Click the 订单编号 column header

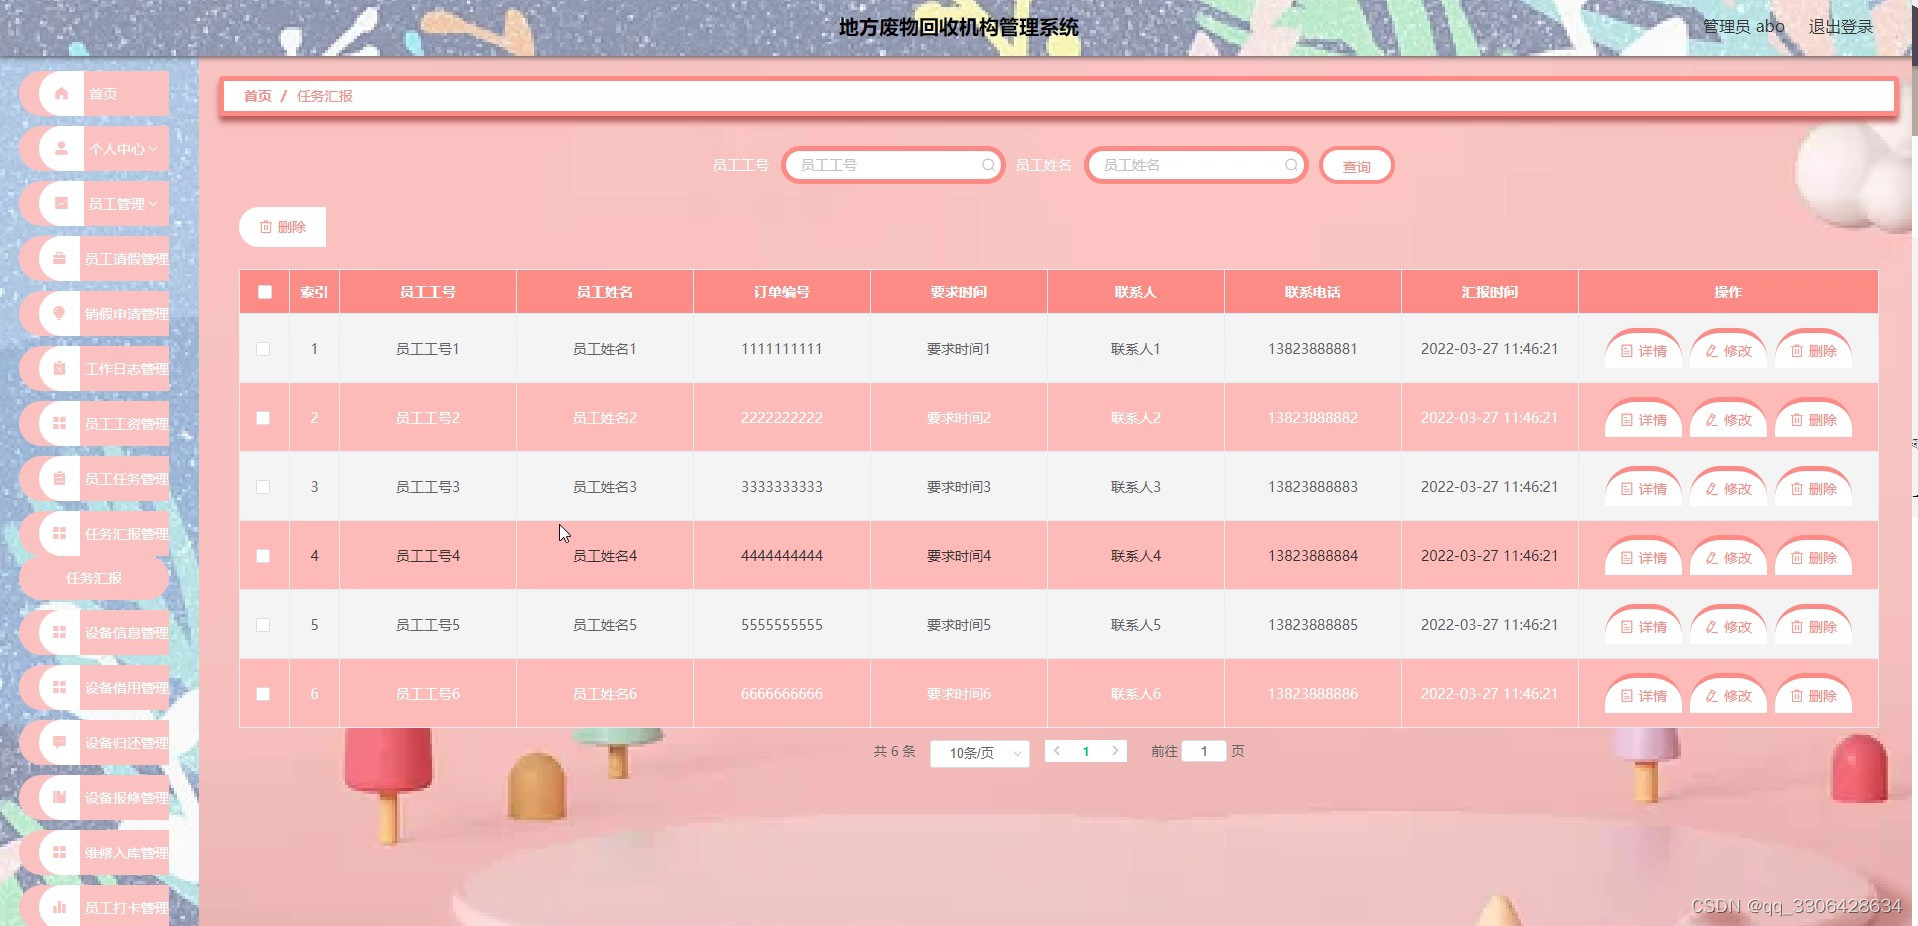point(782,292)
